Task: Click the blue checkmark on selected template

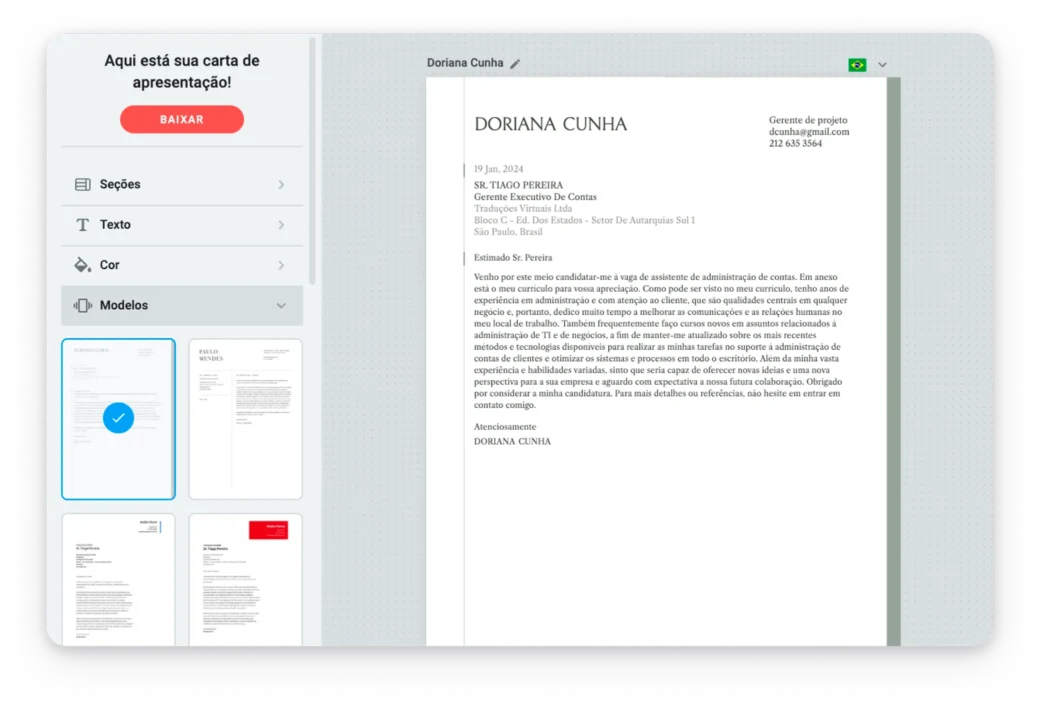Action: coord(118,418)
